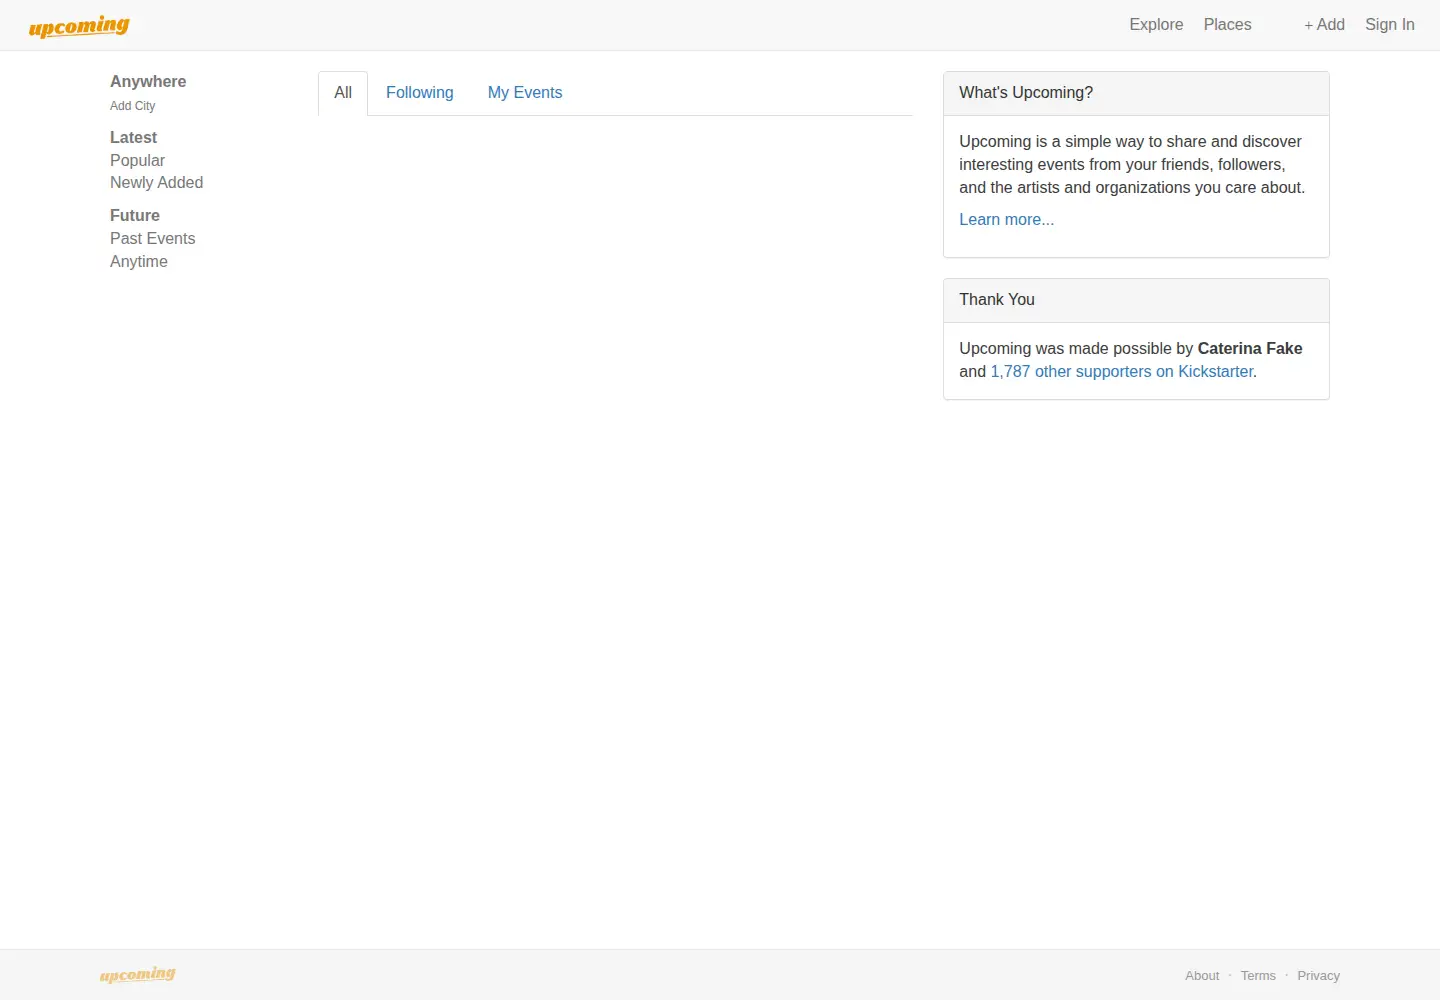Click the upcoming logo in header
This screenshot has height=1000, width=1440.
point(79,26)
